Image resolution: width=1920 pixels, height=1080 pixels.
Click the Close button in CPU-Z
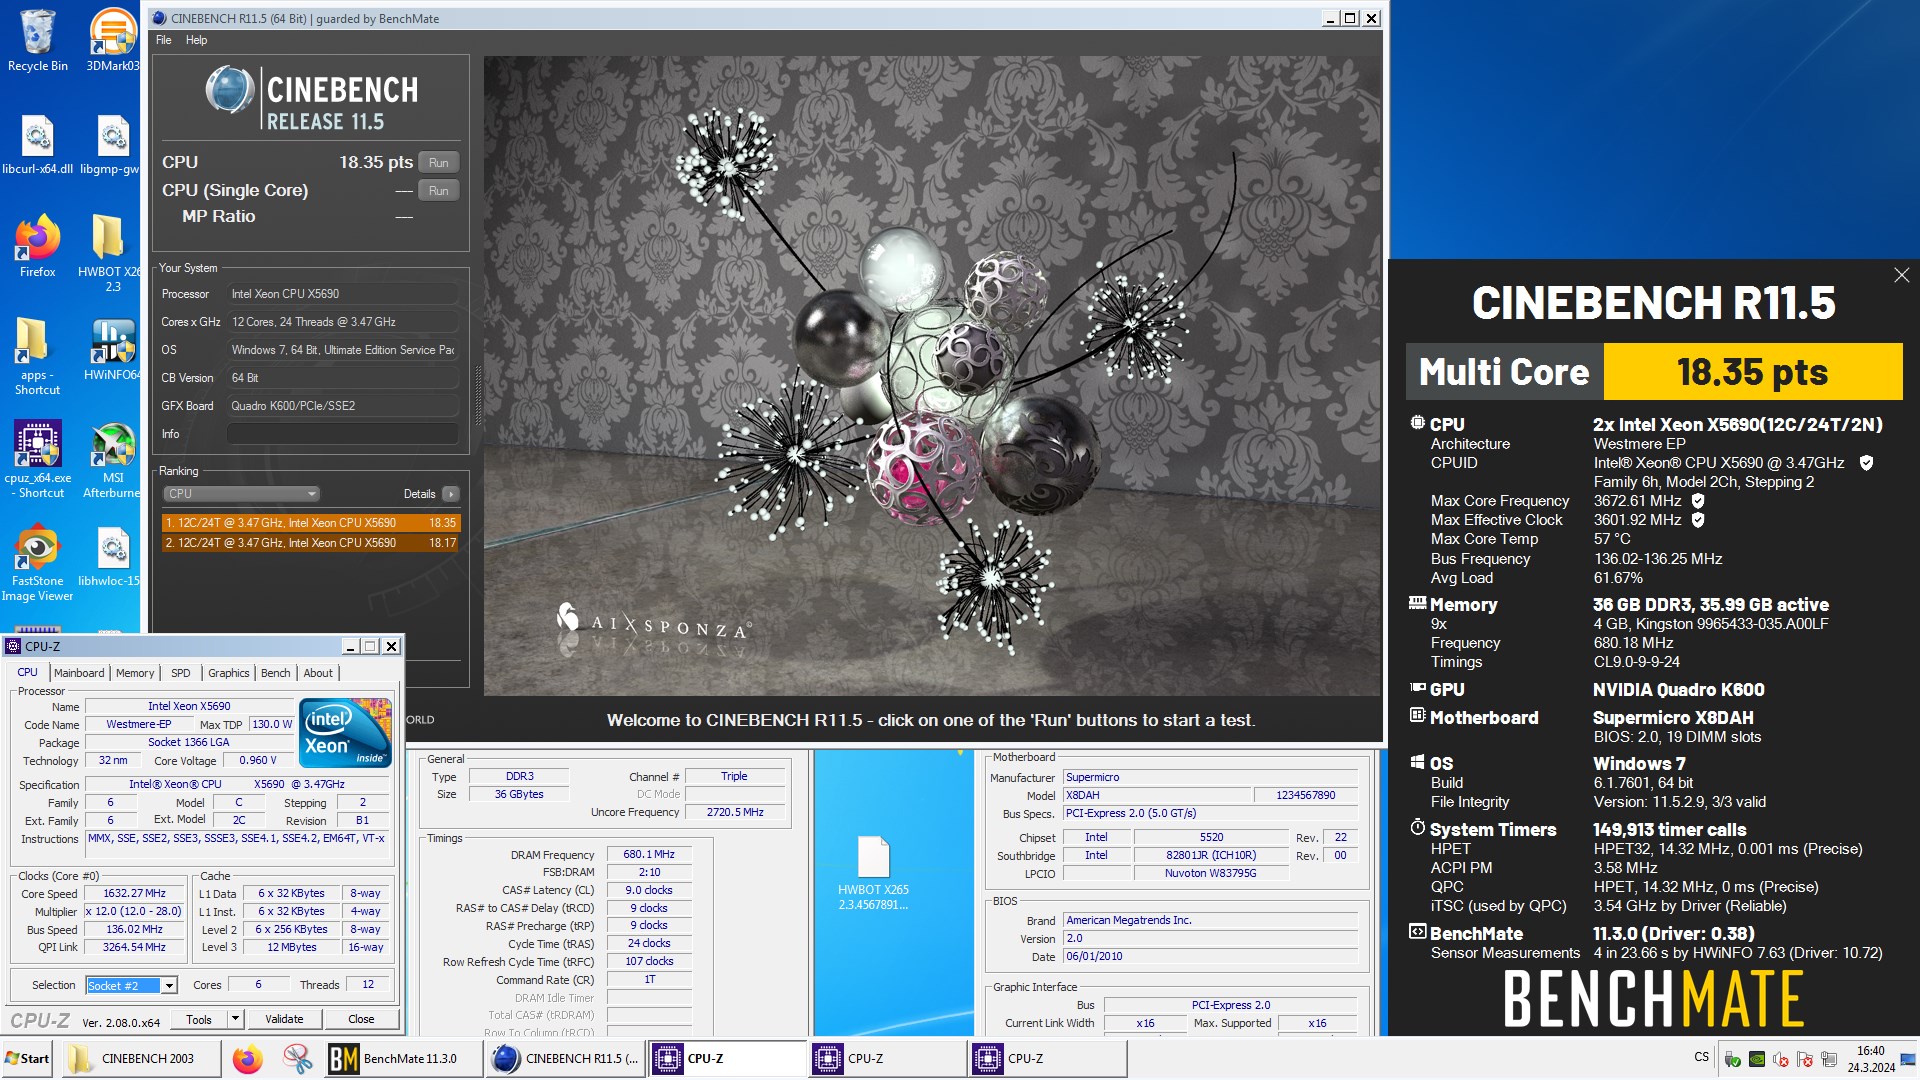pos(361,1020)
